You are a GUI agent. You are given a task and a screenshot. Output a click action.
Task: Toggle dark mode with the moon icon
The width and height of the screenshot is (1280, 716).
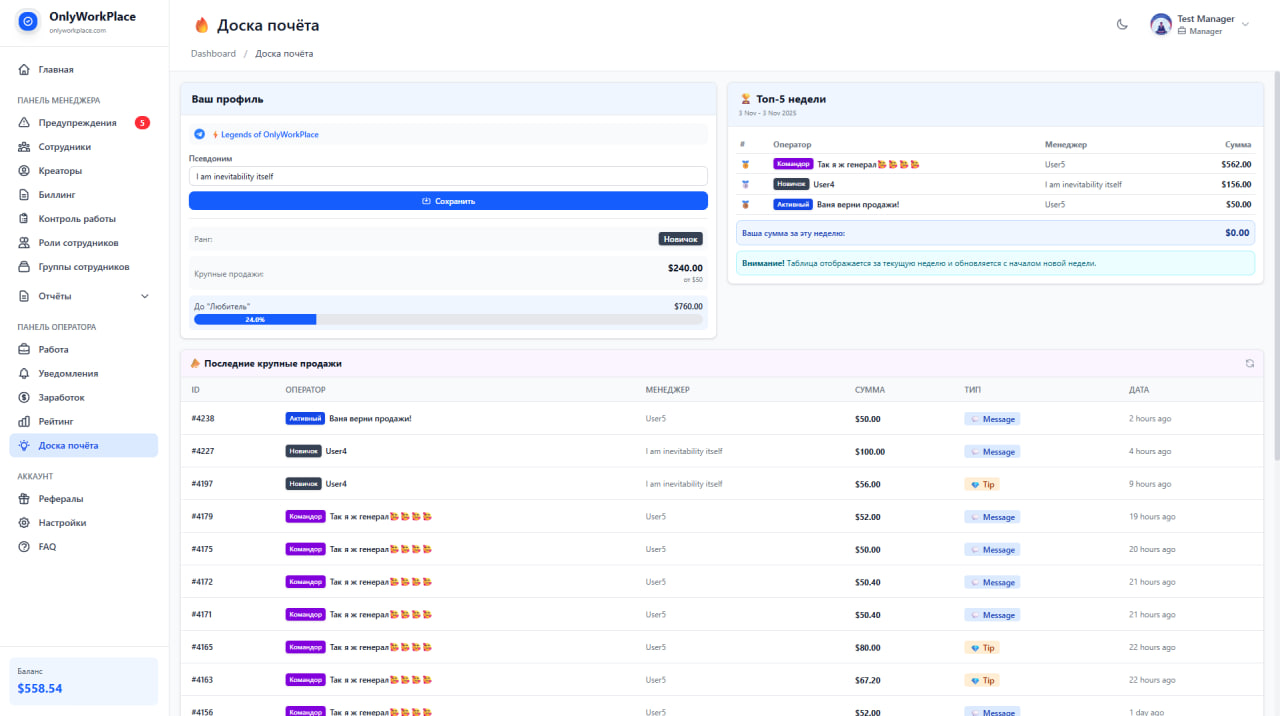coord(1122,25)
